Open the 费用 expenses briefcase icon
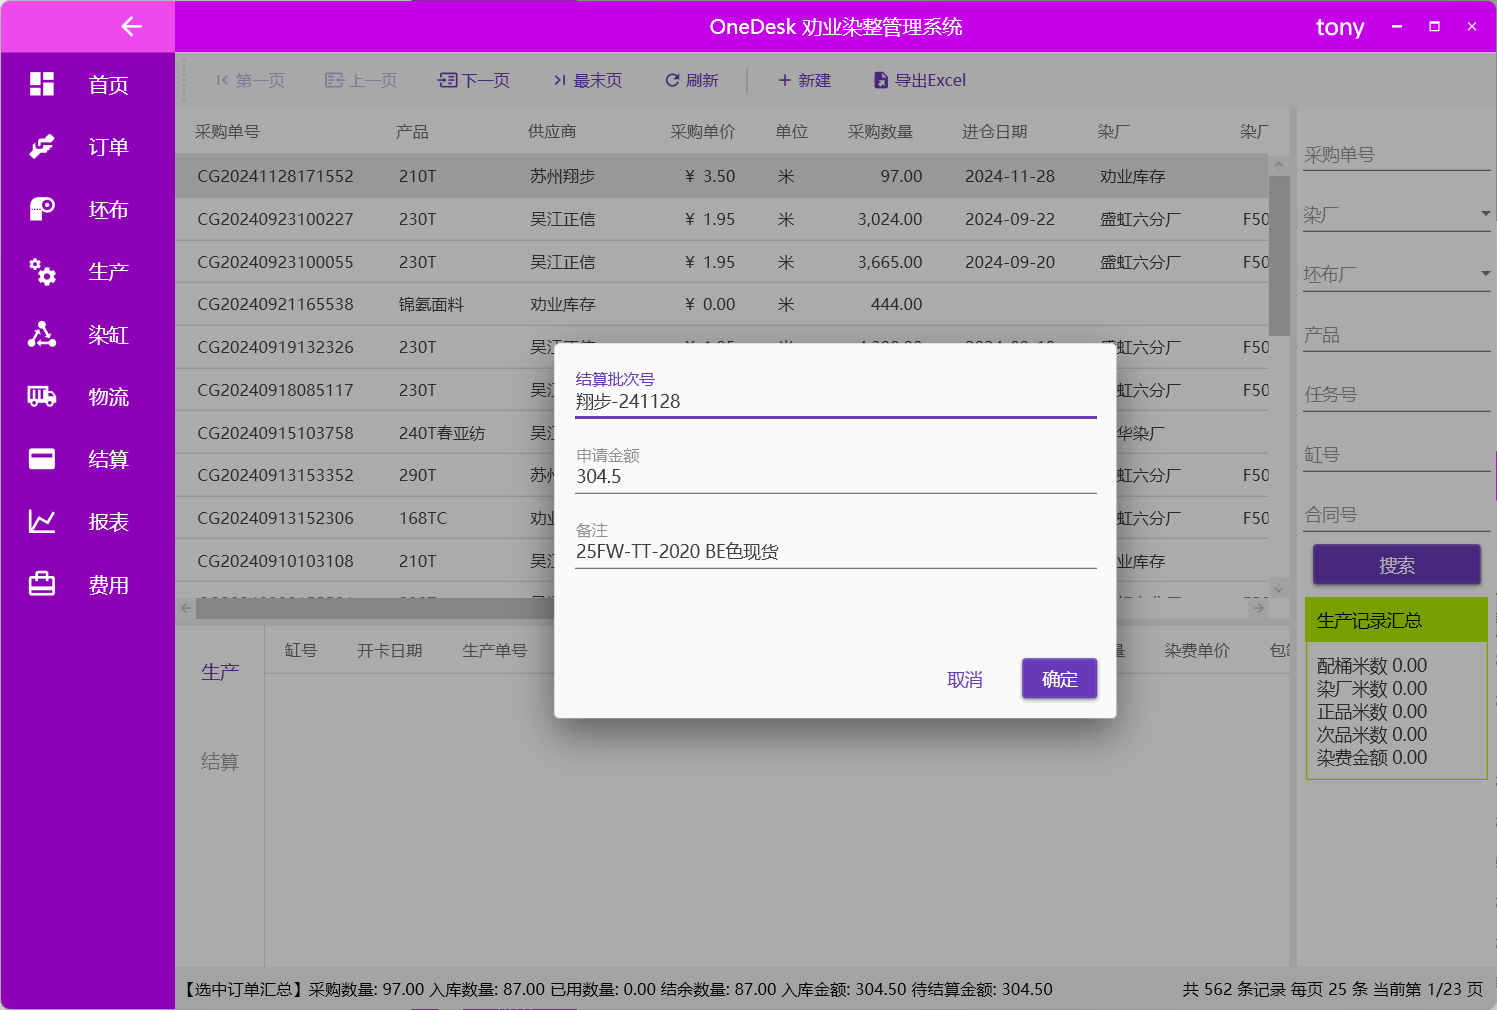Viewport: 1497px width, 1010px height. coord(42,584)
